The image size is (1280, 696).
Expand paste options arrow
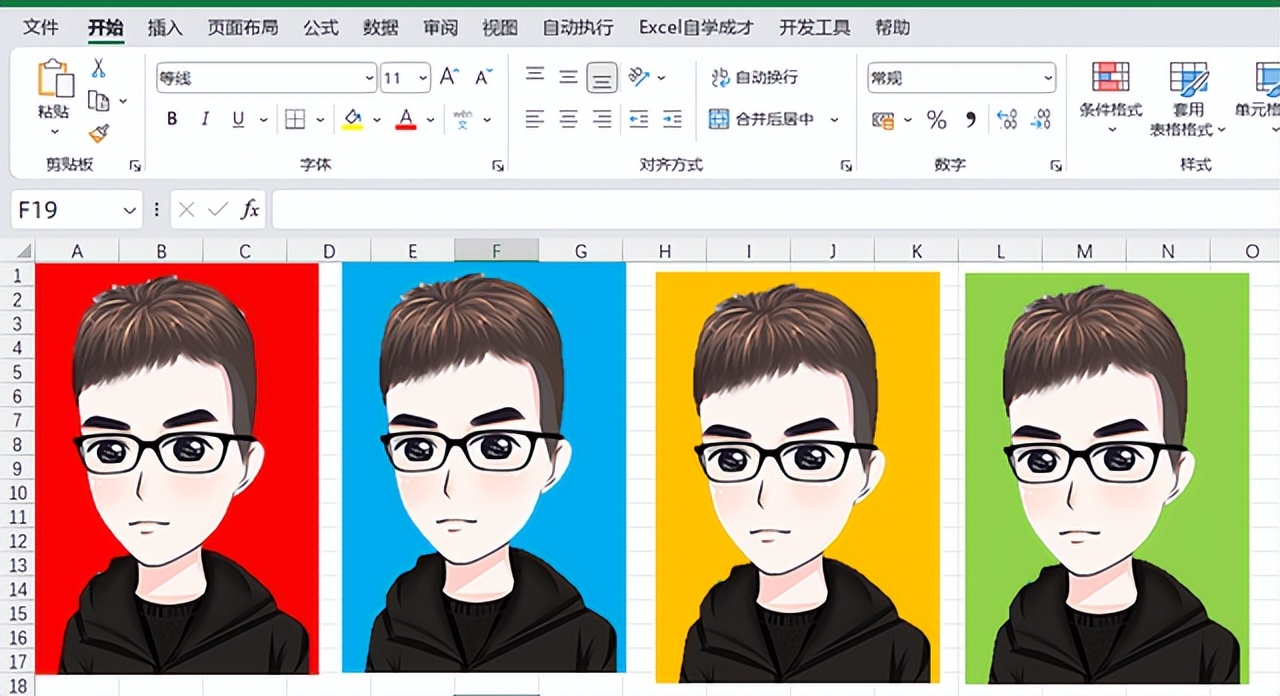(x=54, y=132)
